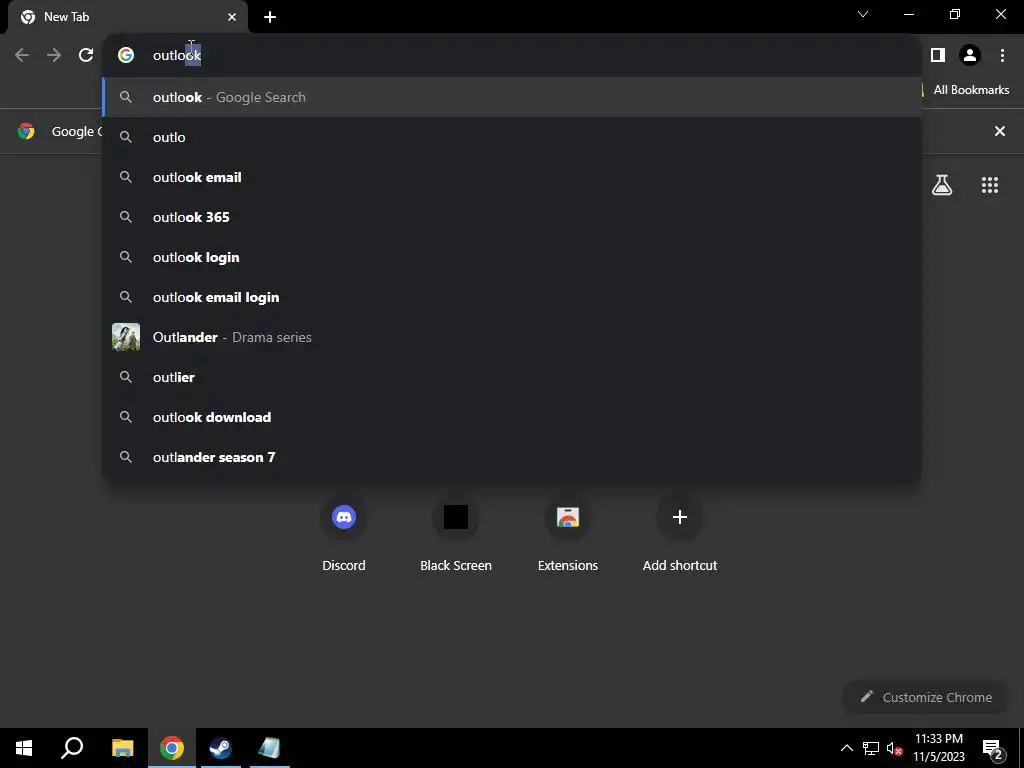Open the Extensions shortcut

click(568, 534)
